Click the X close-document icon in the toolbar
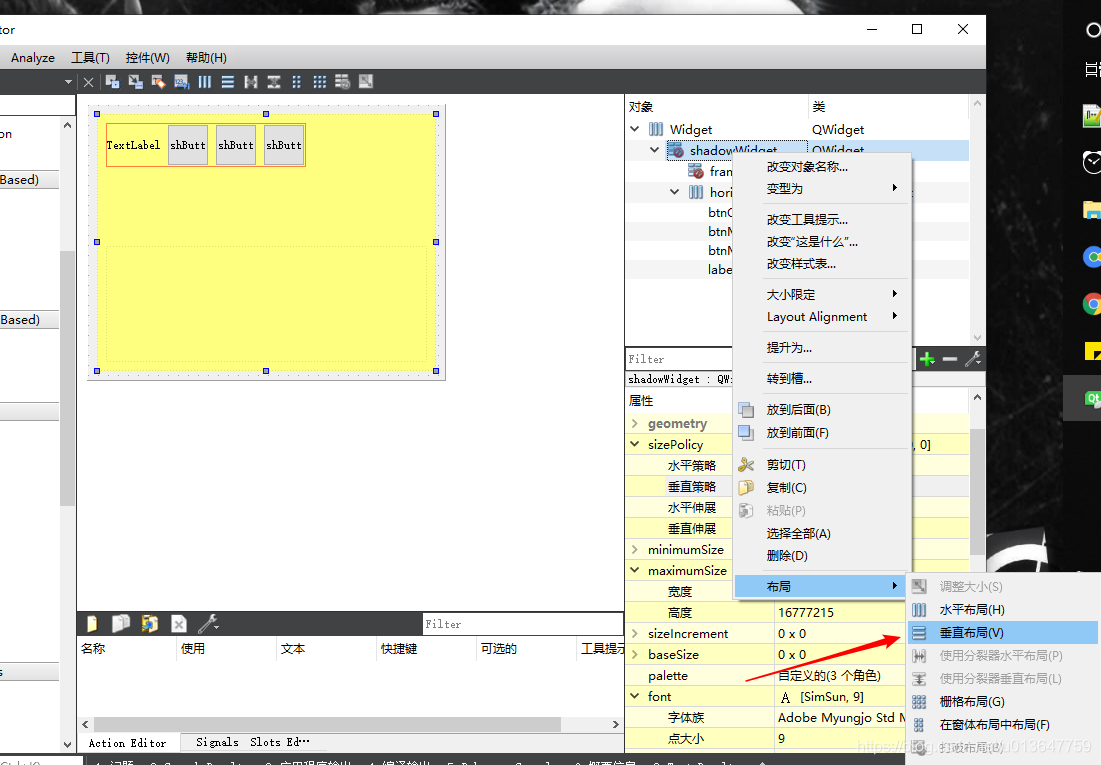The height and width of the screenshot is (765, 1101). pyautogui.click(x=88, y=82)
